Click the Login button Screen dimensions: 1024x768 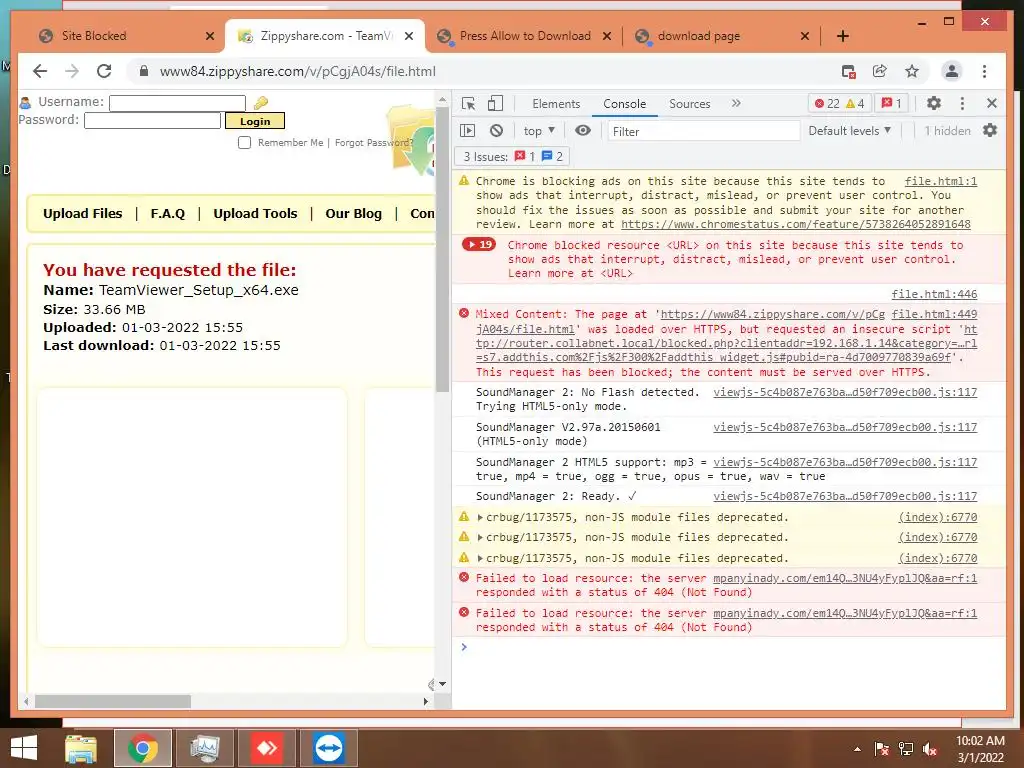(255, 121)
